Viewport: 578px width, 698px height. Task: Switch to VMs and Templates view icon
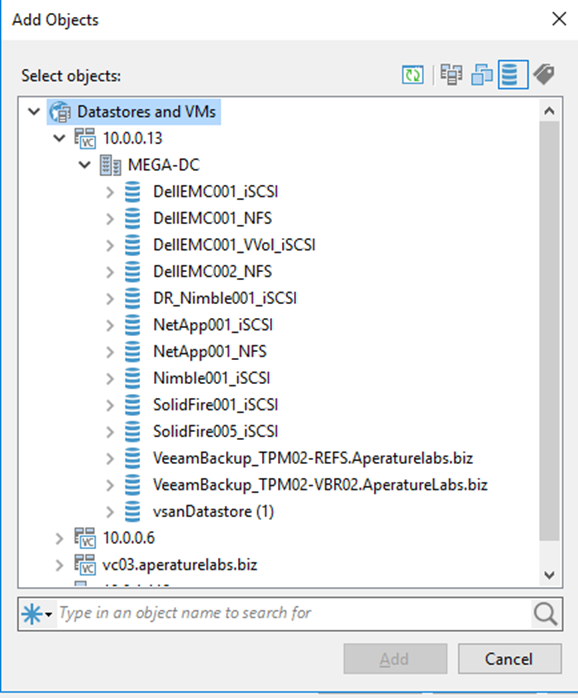(x=482, y=74)
